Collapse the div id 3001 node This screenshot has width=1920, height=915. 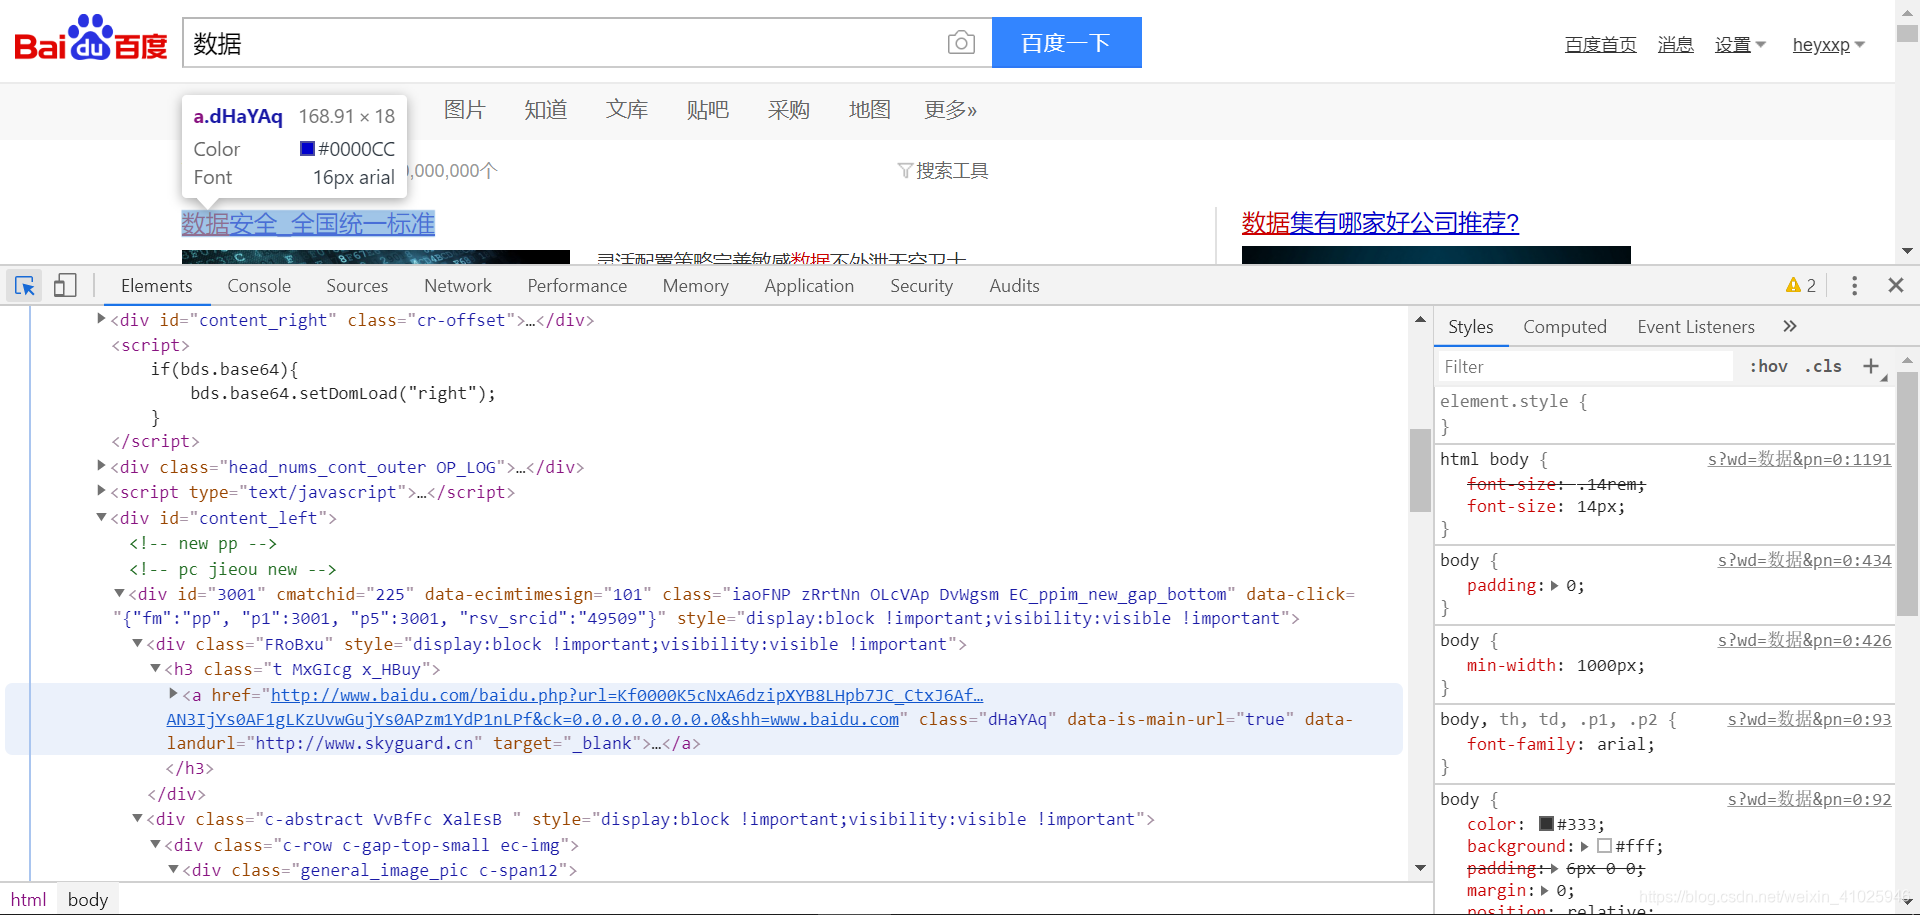coord(119,593)
